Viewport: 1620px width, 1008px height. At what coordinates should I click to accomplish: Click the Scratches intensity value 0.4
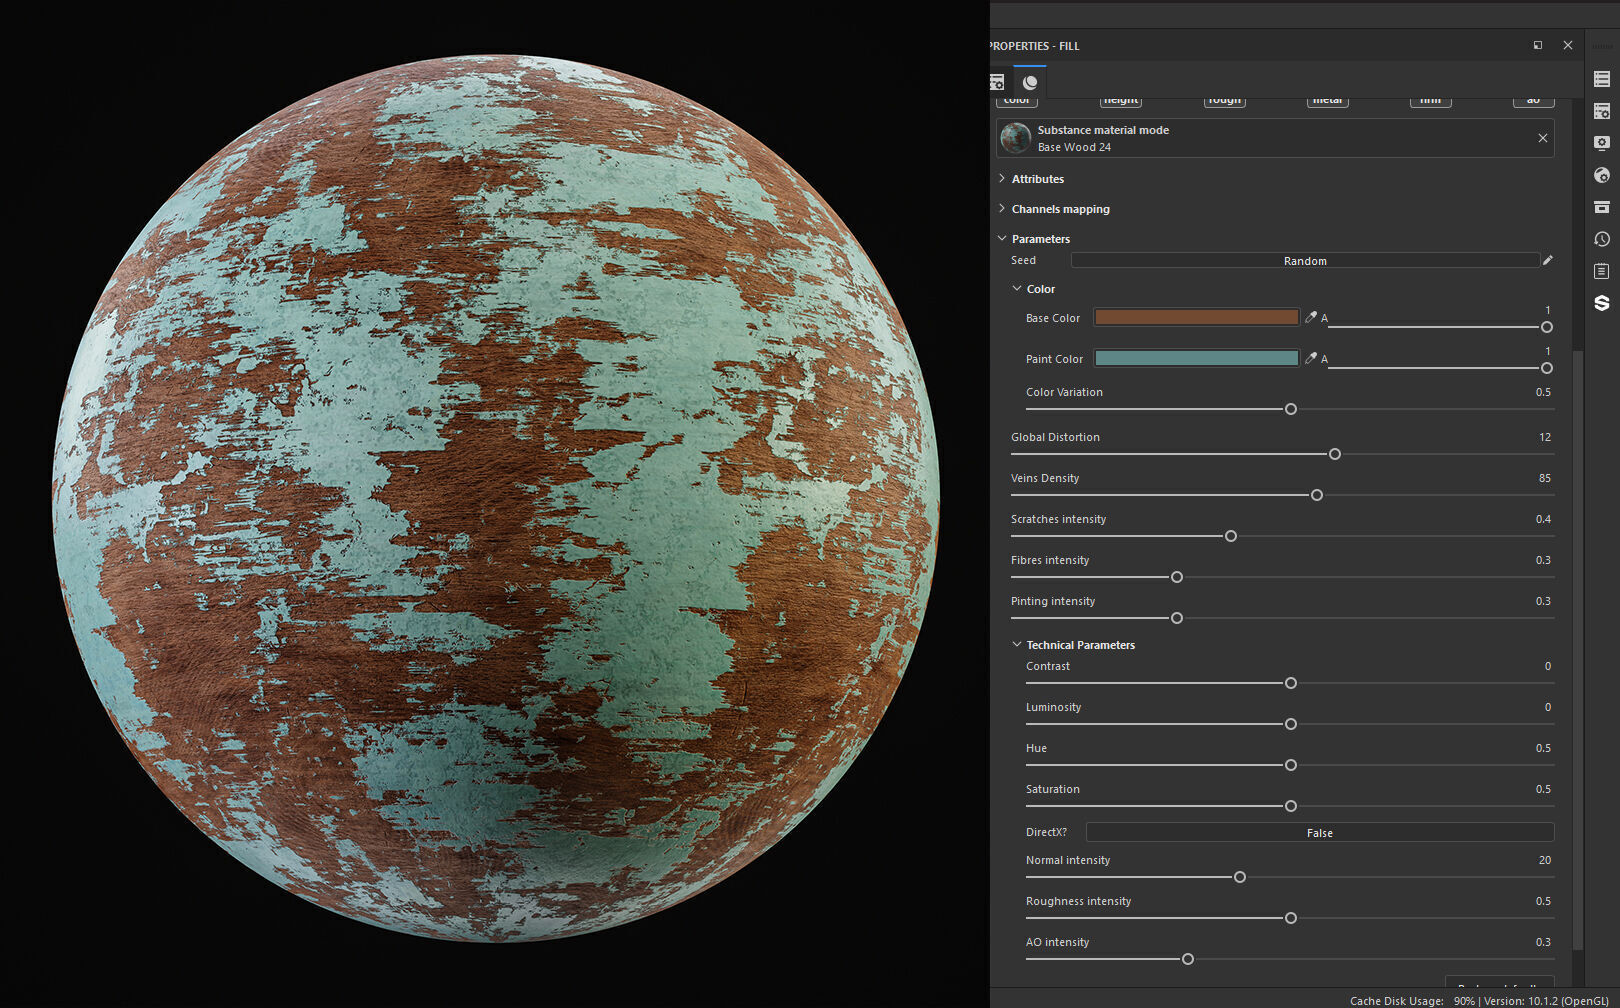[x=1543, y=519]
